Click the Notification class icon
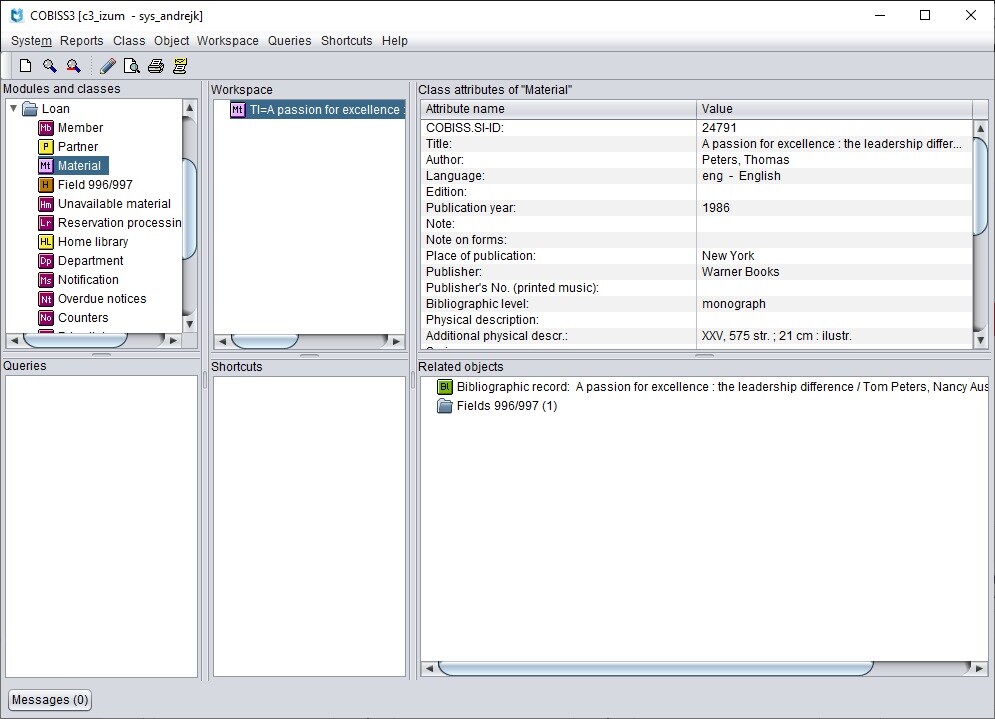 pyautogui.click(x=46, y=280)
